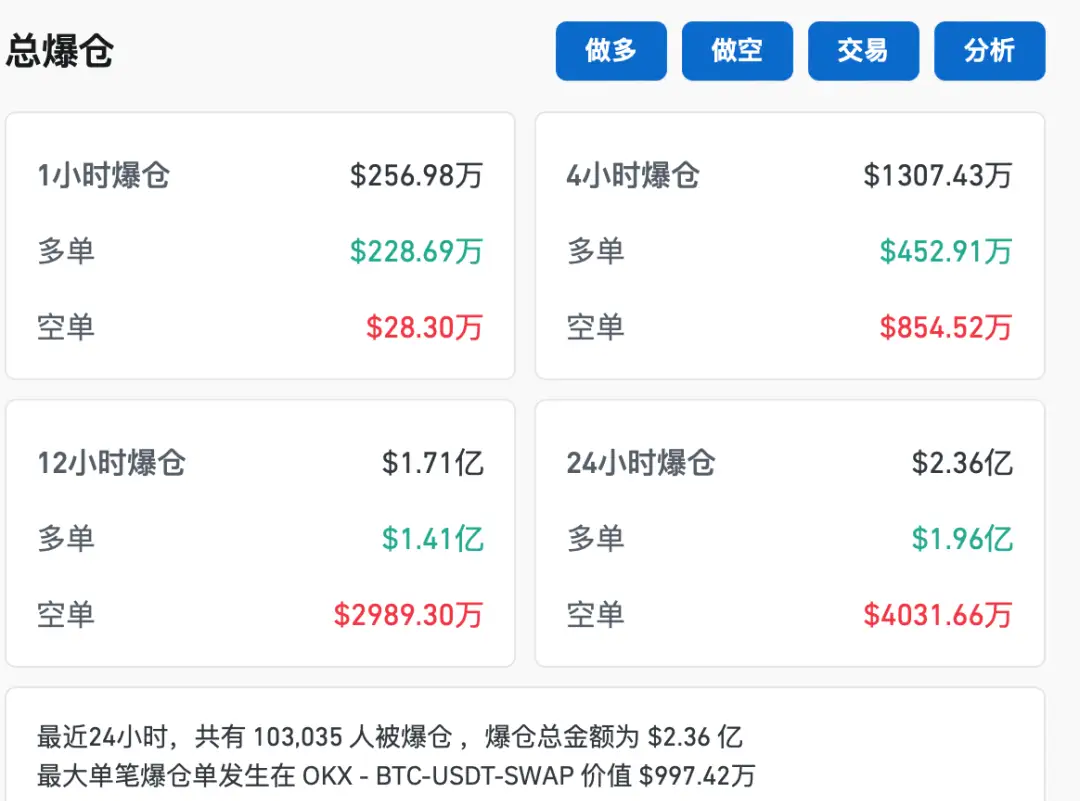
Task: Click the red $4031.66万 short value
Action: click(938, 616)
